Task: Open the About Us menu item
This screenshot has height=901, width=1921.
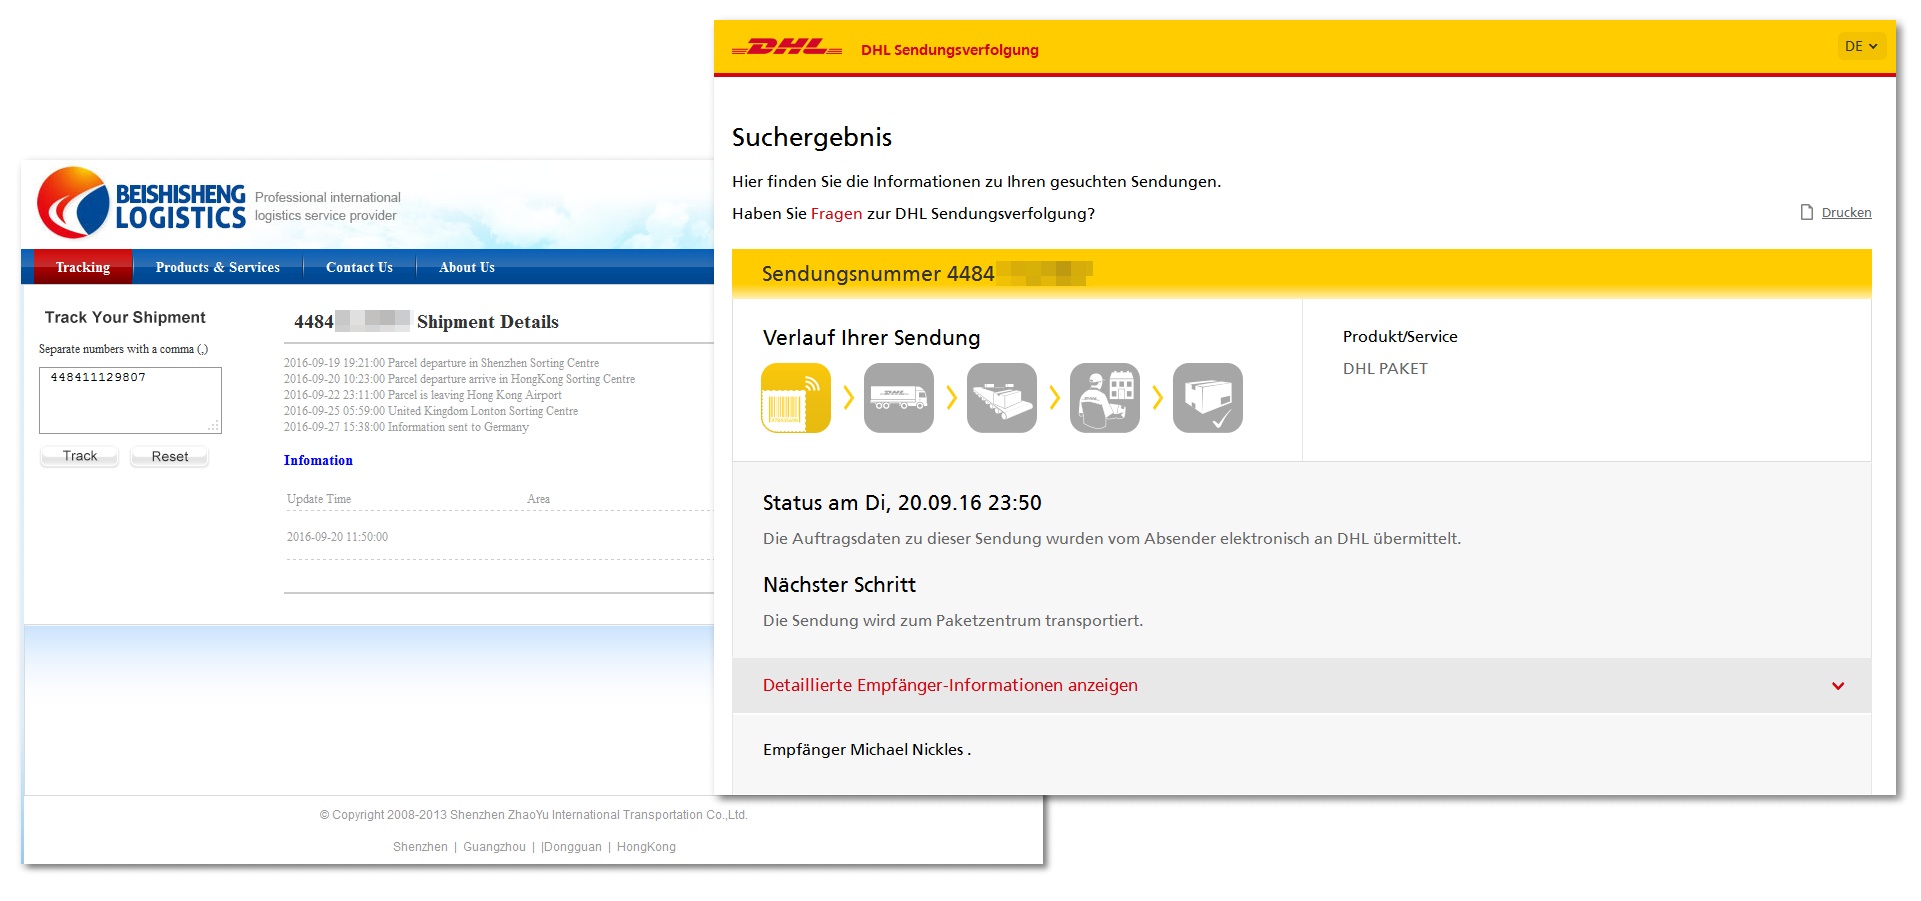Action: pyautogui.click(x=466, y=267)
